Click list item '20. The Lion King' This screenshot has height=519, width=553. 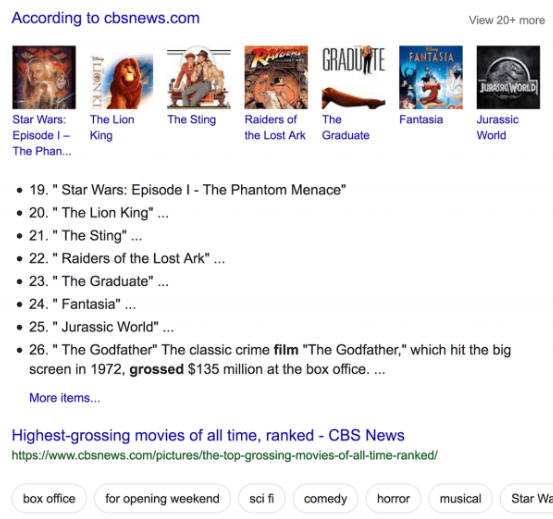point(99,213)
